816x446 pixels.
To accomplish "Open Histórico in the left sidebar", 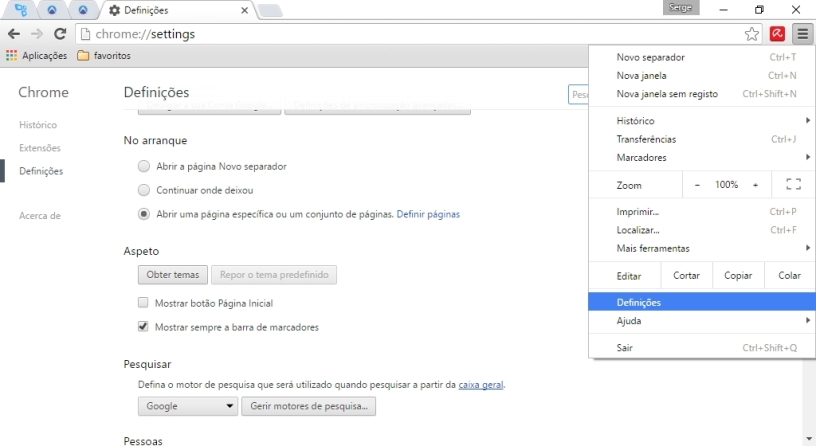I will pyautogui.click(x=38, y=125).
